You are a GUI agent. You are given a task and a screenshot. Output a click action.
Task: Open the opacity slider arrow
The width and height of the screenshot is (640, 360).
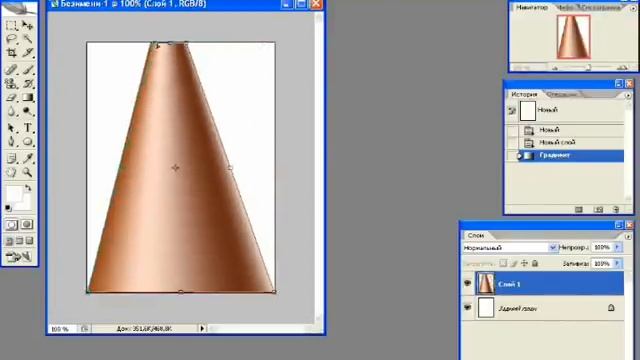coord(617,247)
